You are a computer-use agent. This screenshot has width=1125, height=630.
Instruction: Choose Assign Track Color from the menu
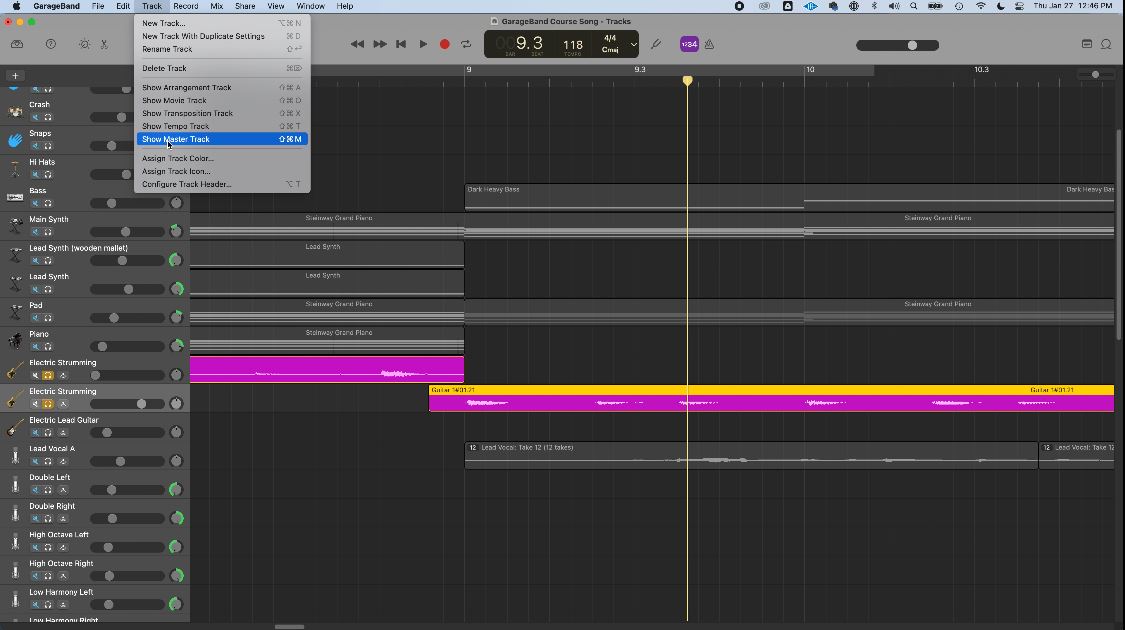coord(178,158)
